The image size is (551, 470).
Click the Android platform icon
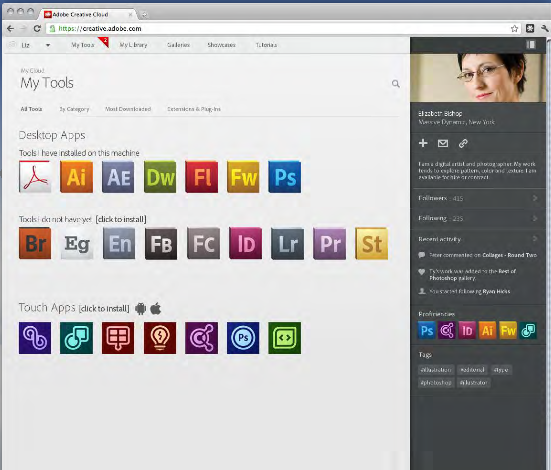pyautogui.click(x=141, y=309)
